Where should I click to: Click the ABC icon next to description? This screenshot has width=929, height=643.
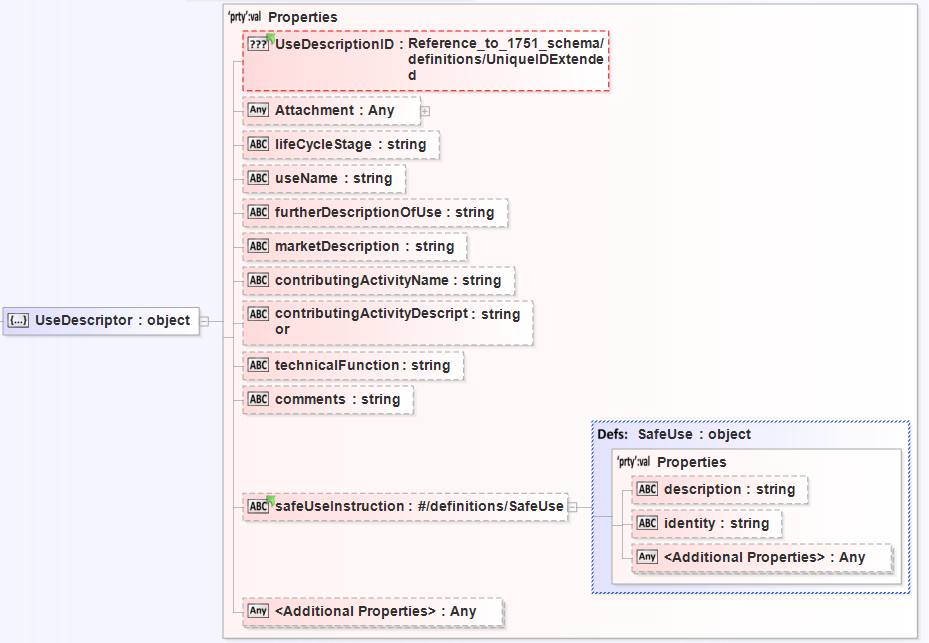coord(647,489)
